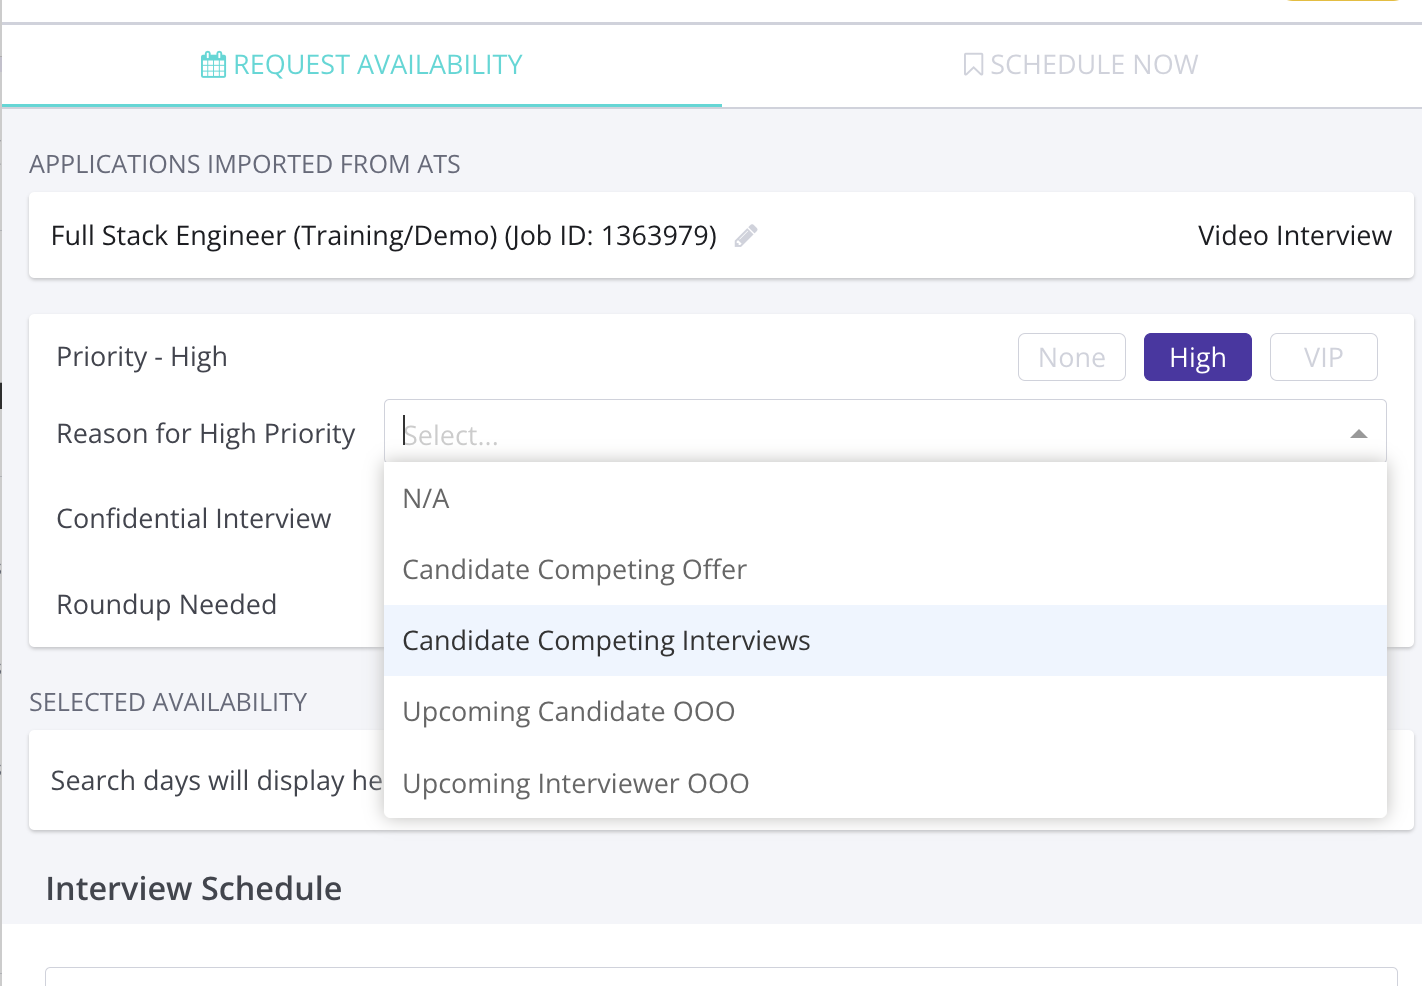Open the Request Availability tab
This screenshot has height=986, width=1422.
pos(377,65)
